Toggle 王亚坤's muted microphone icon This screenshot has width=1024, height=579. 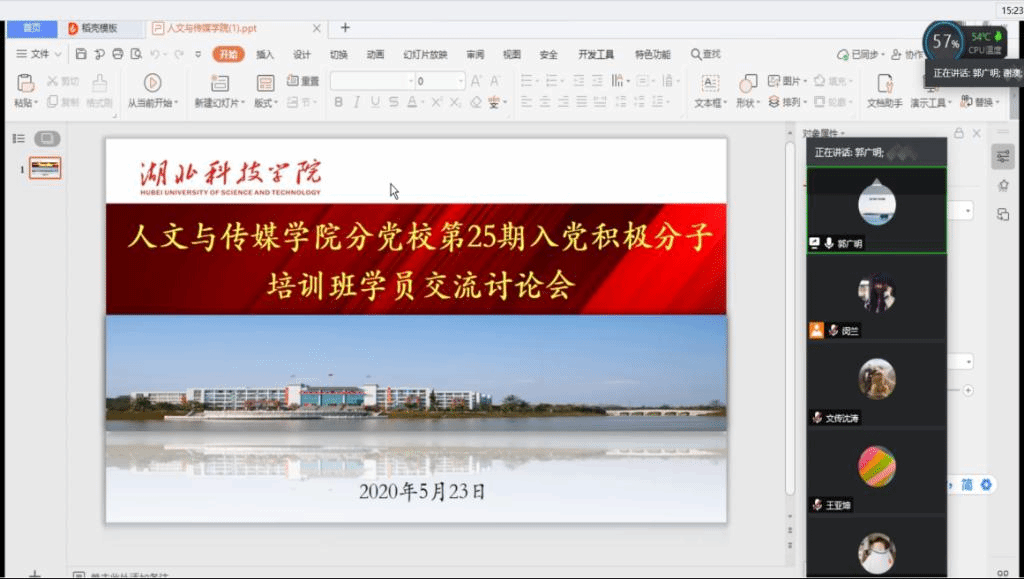(817, 505)
